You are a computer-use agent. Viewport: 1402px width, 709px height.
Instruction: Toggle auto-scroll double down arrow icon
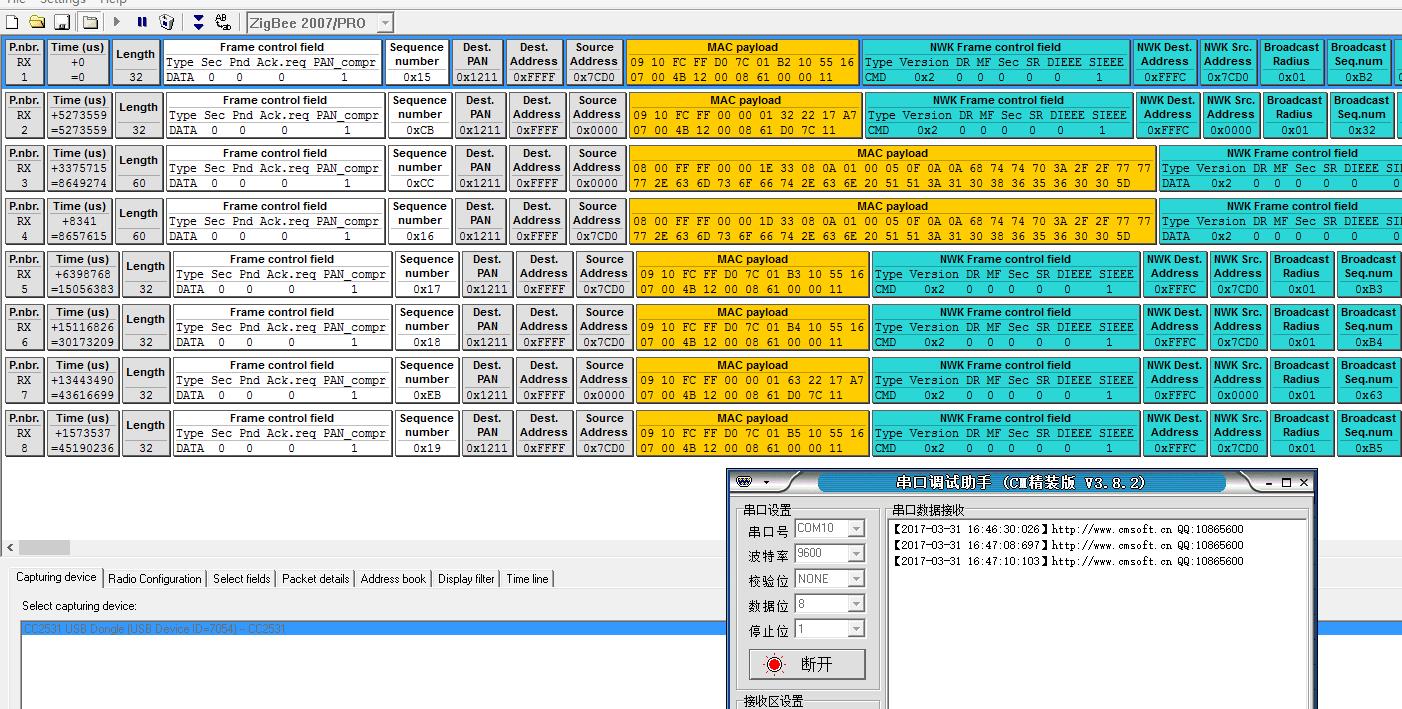pyautogui.click(x=198, y=22)
